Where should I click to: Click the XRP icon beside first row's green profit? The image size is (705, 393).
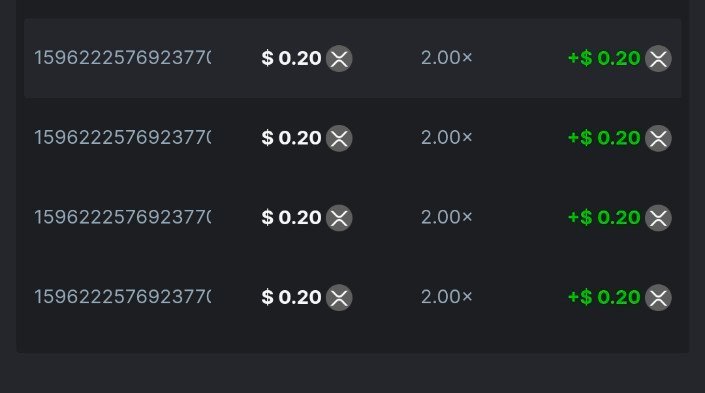(658, 58)
